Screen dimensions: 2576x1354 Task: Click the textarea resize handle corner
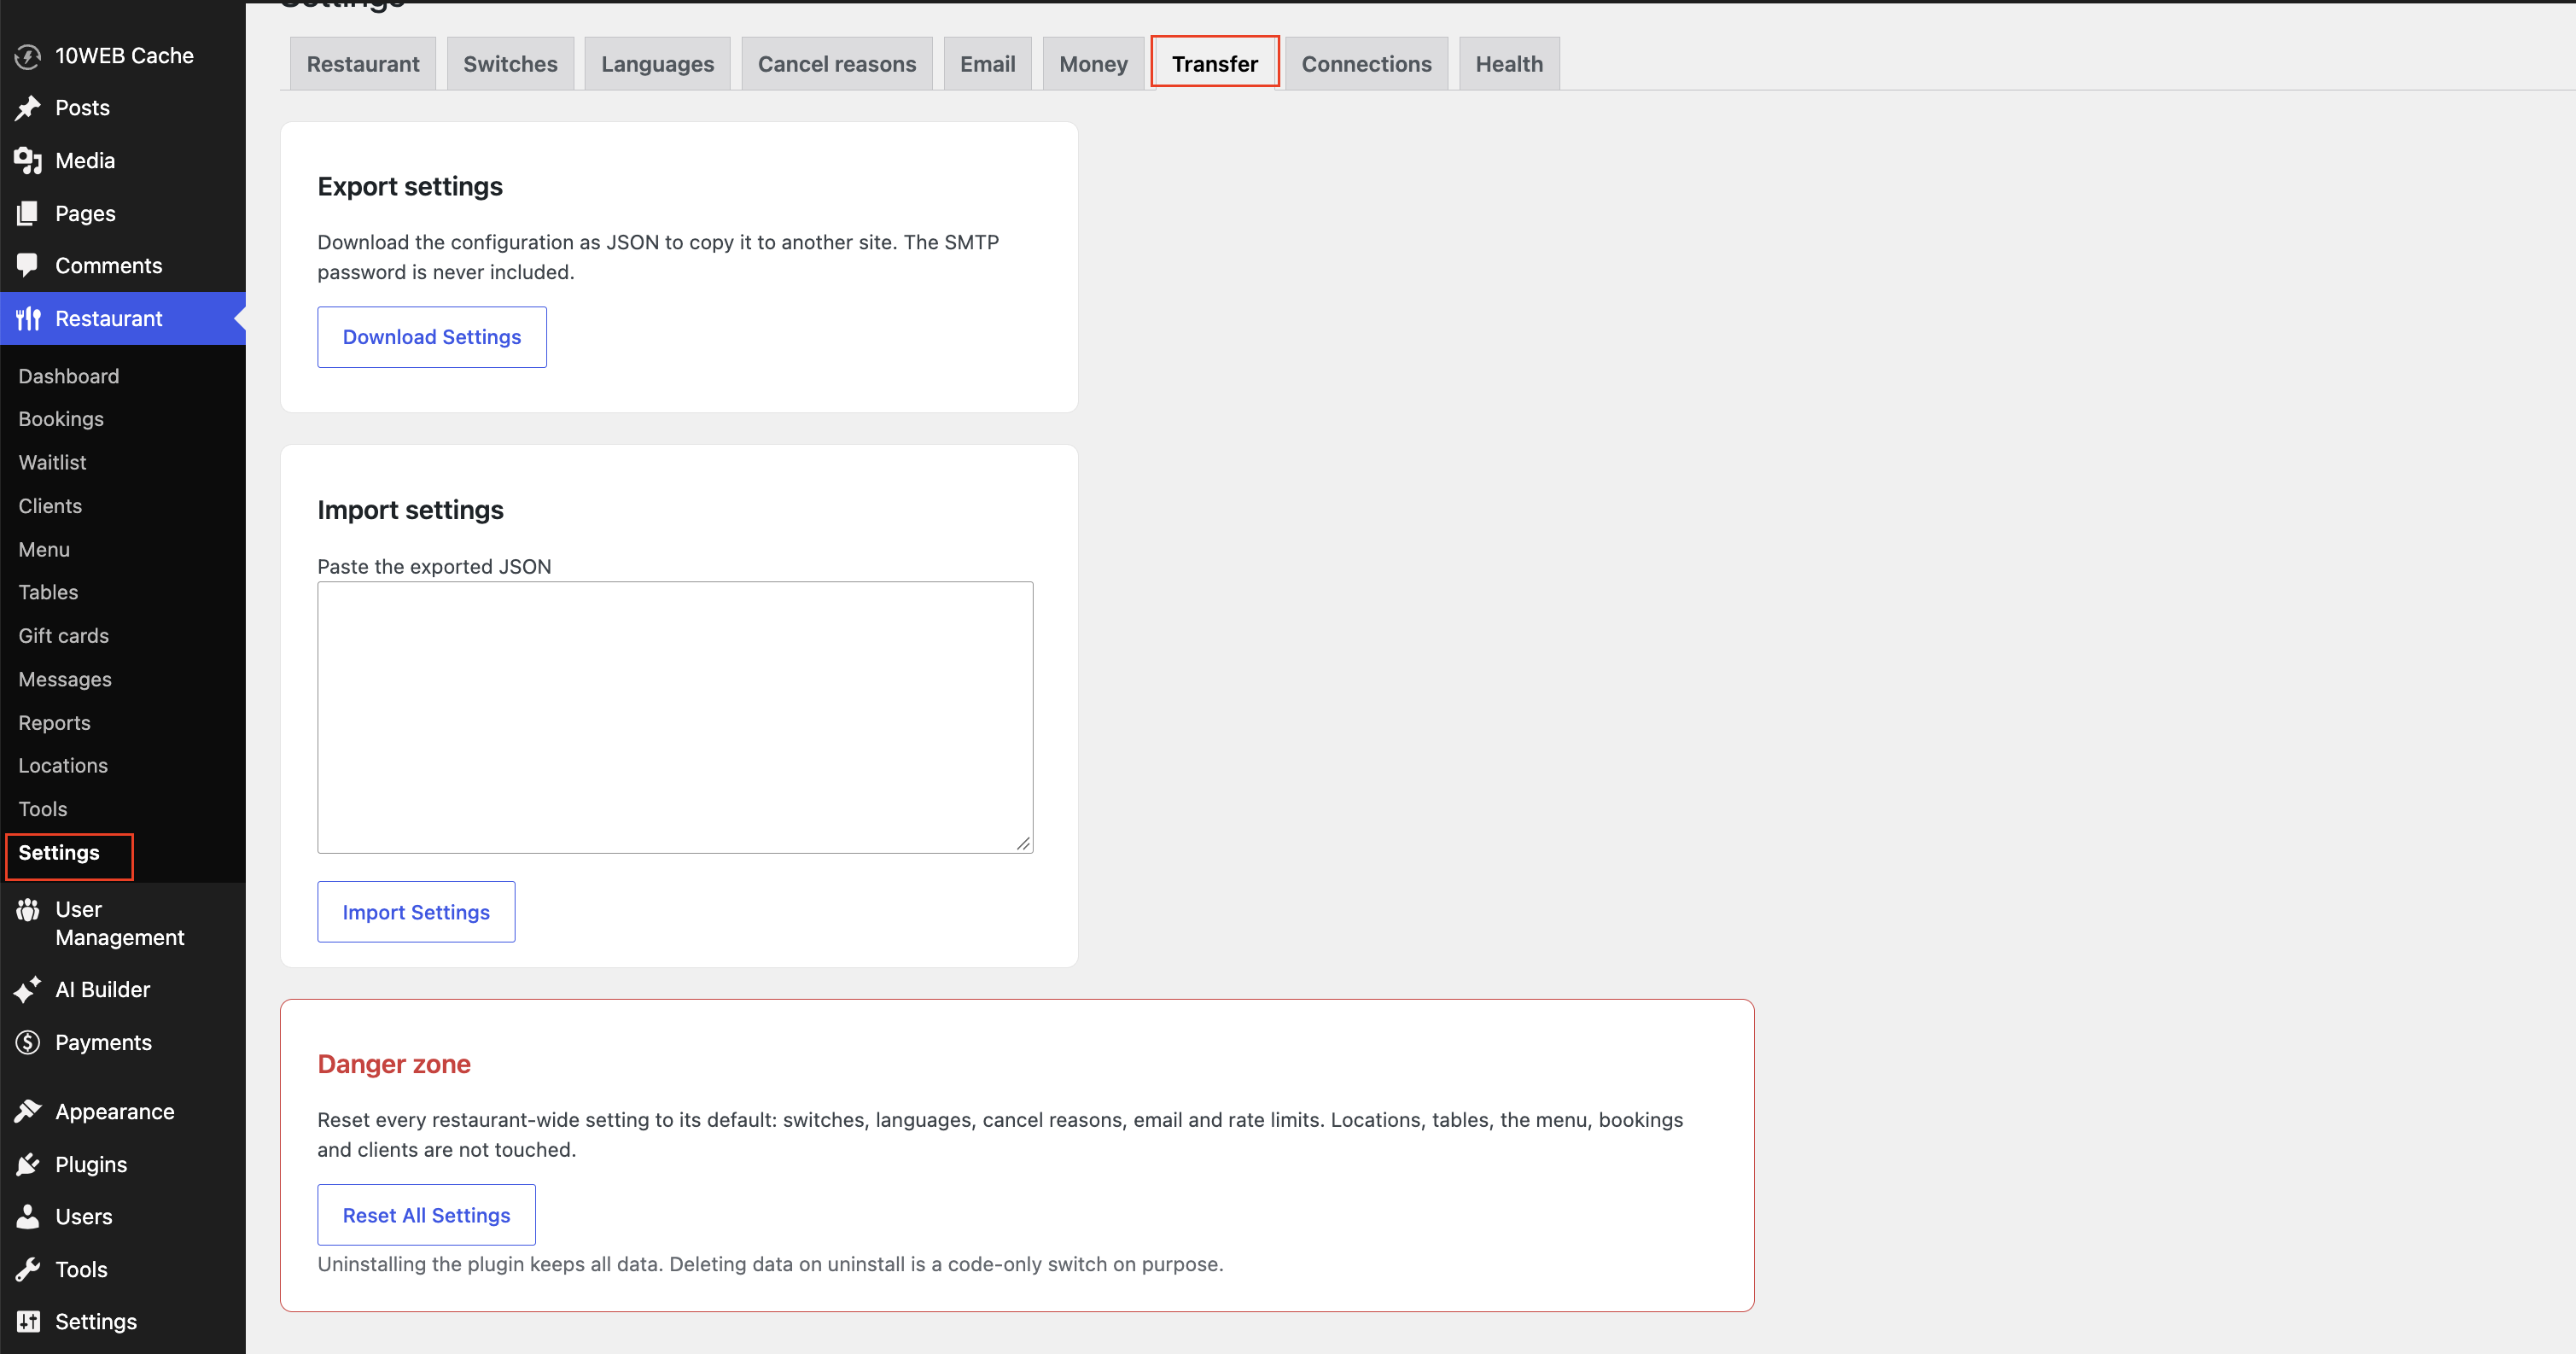(x=1023, y=844)
